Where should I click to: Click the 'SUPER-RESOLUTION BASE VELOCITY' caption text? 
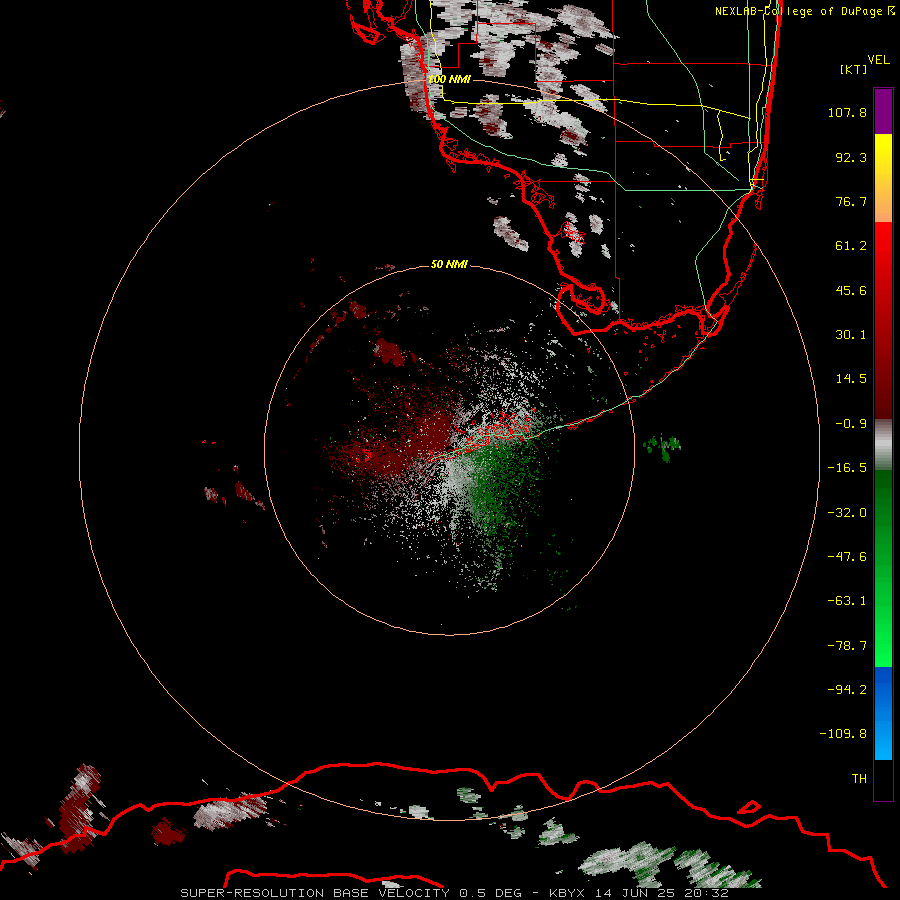coord(315,893)
